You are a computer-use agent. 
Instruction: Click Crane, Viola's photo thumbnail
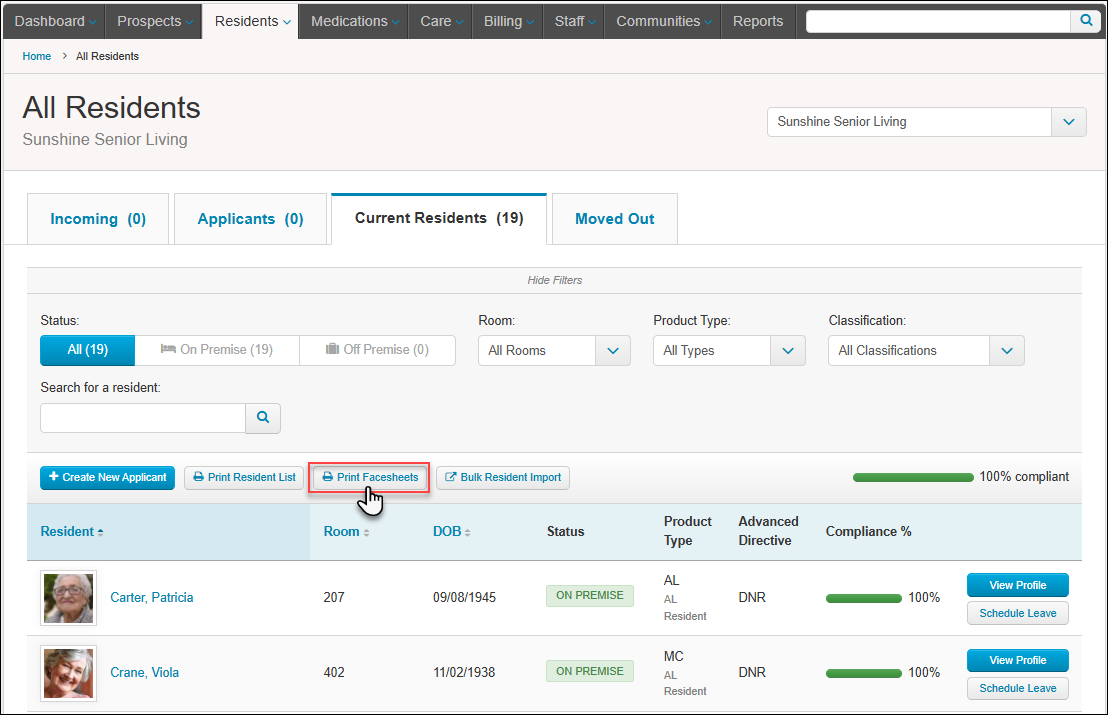pos(69,673)
